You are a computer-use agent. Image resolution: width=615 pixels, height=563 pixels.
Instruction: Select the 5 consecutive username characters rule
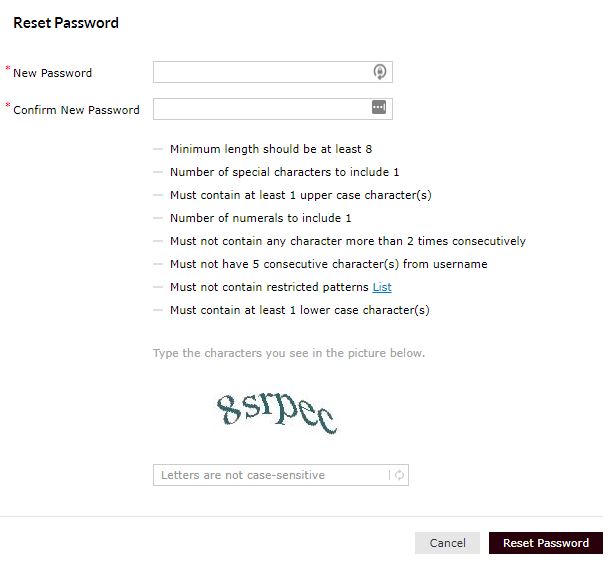tap(328, 264)
